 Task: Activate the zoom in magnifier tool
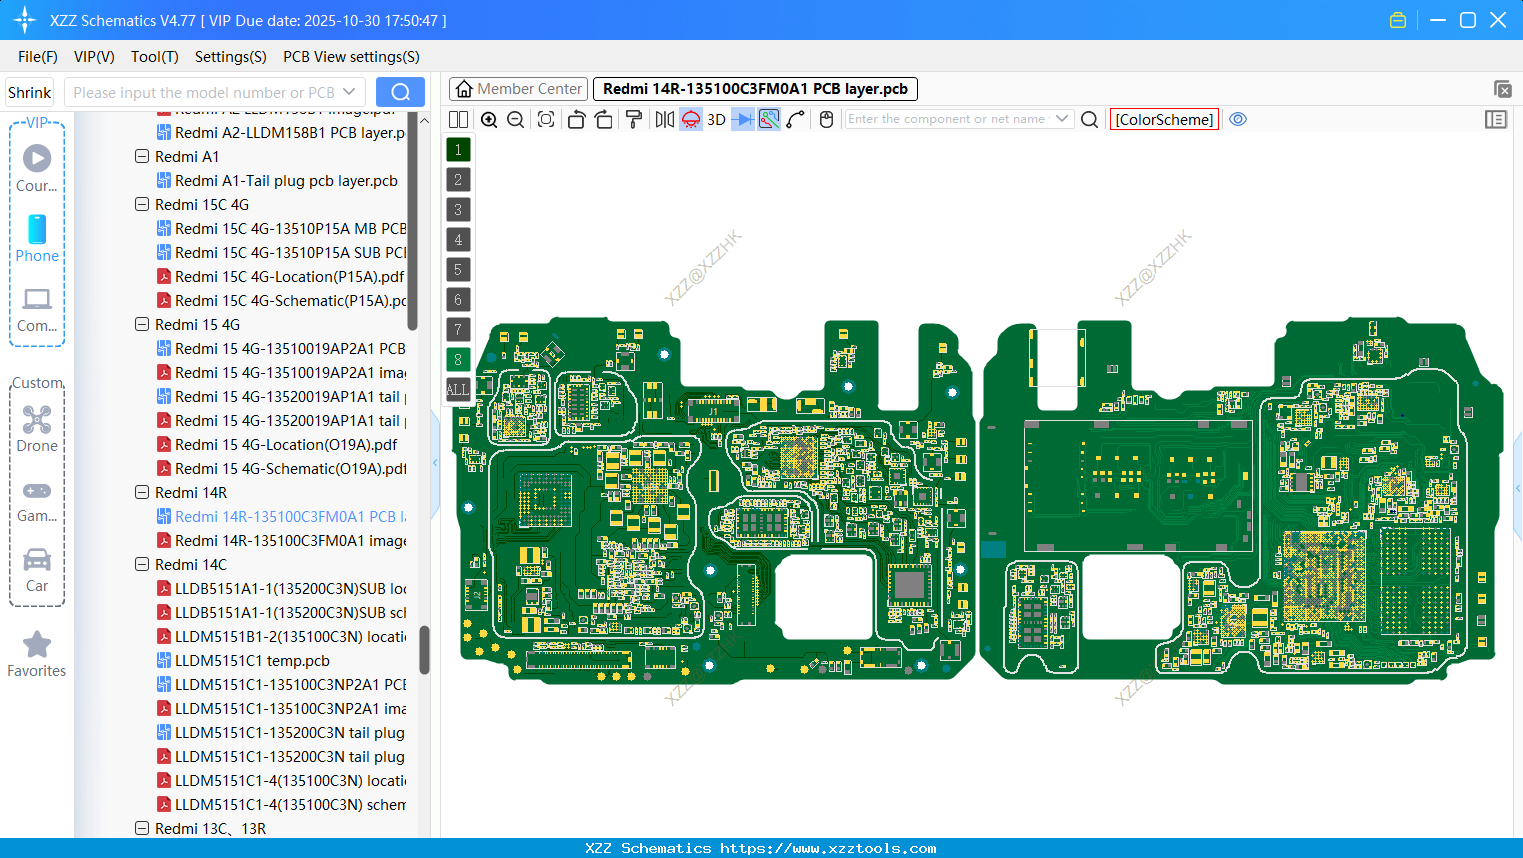[x=489, y=119]
